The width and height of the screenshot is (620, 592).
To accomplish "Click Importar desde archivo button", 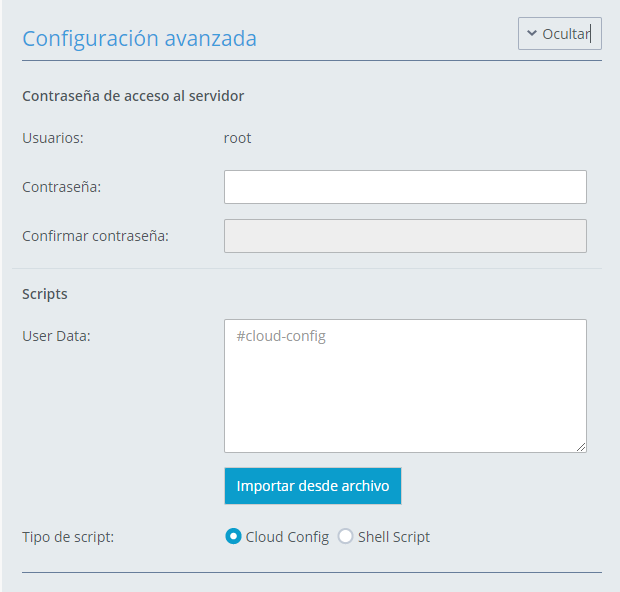I will click(x=313, y=486).
